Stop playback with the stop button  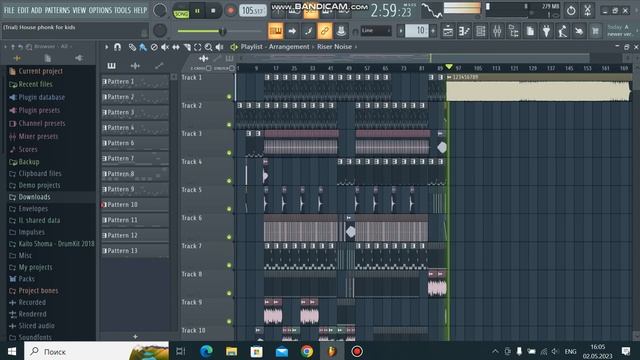point(213,11)
